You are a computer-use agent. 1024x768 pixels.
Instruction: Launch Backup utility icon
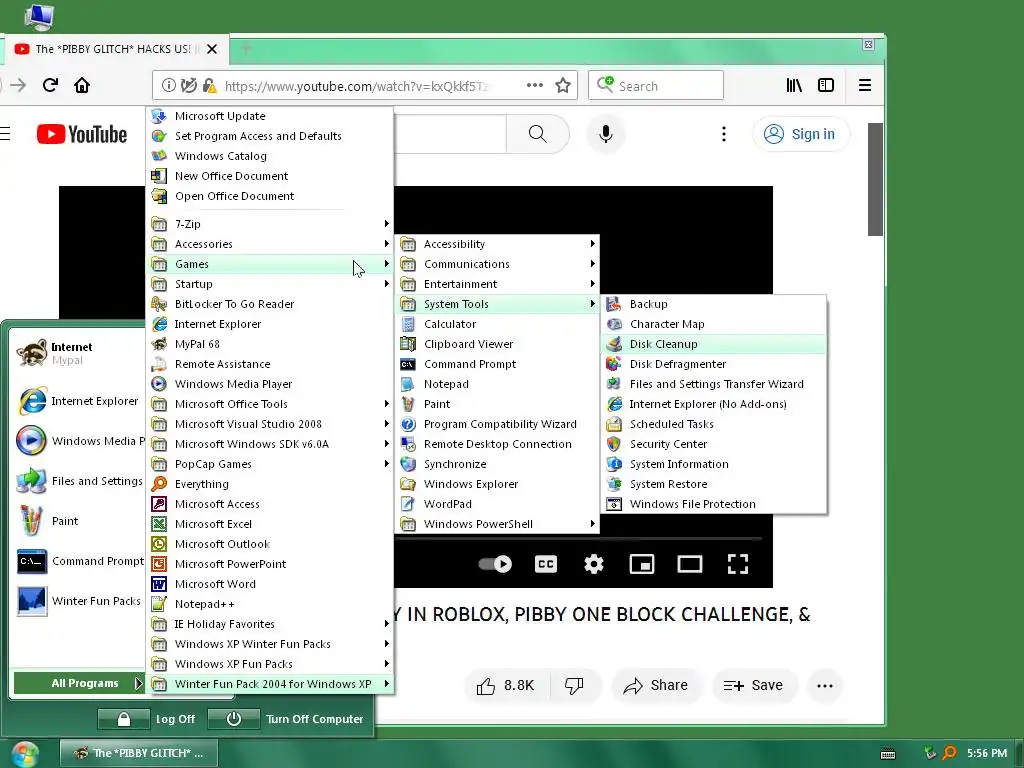click(x=613, y=304)
